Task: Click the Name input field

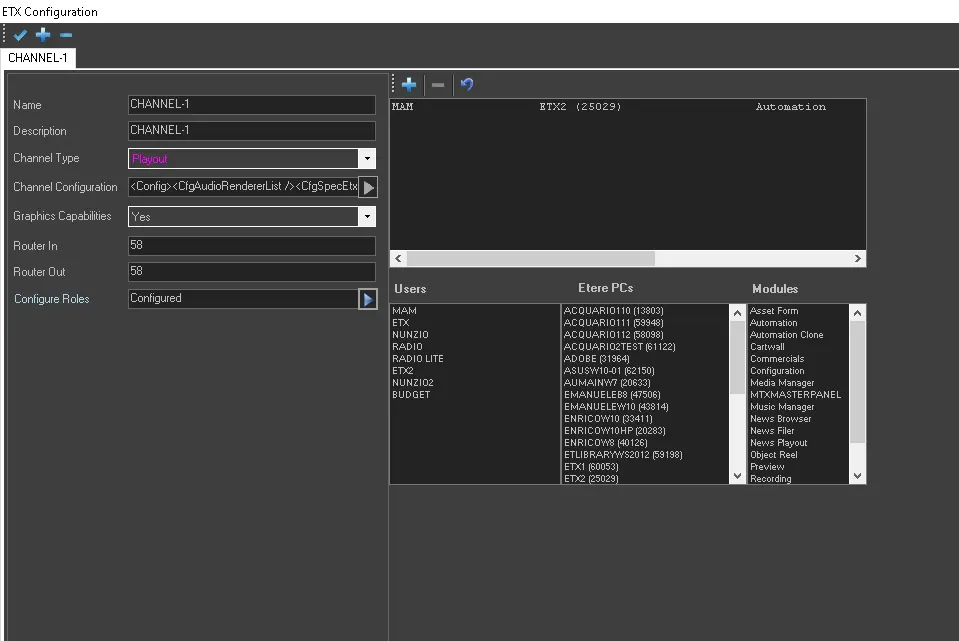Action: click(251, 105)
